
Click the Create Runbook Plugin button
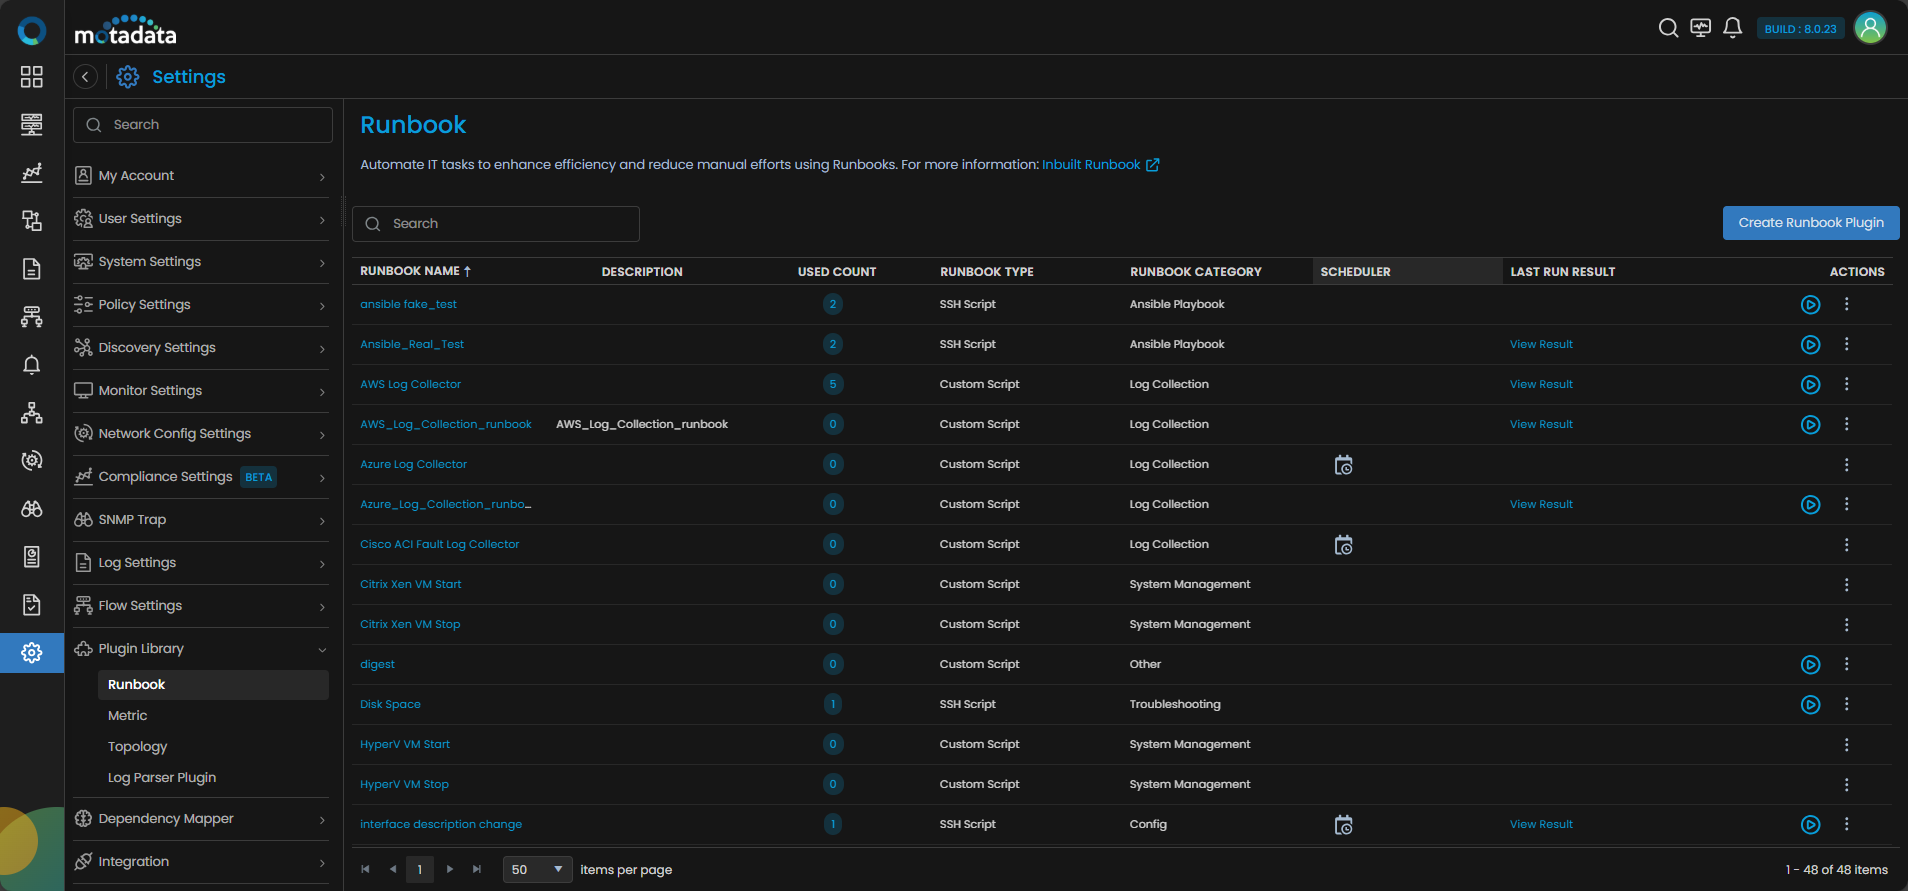[x=1810, y=223]
